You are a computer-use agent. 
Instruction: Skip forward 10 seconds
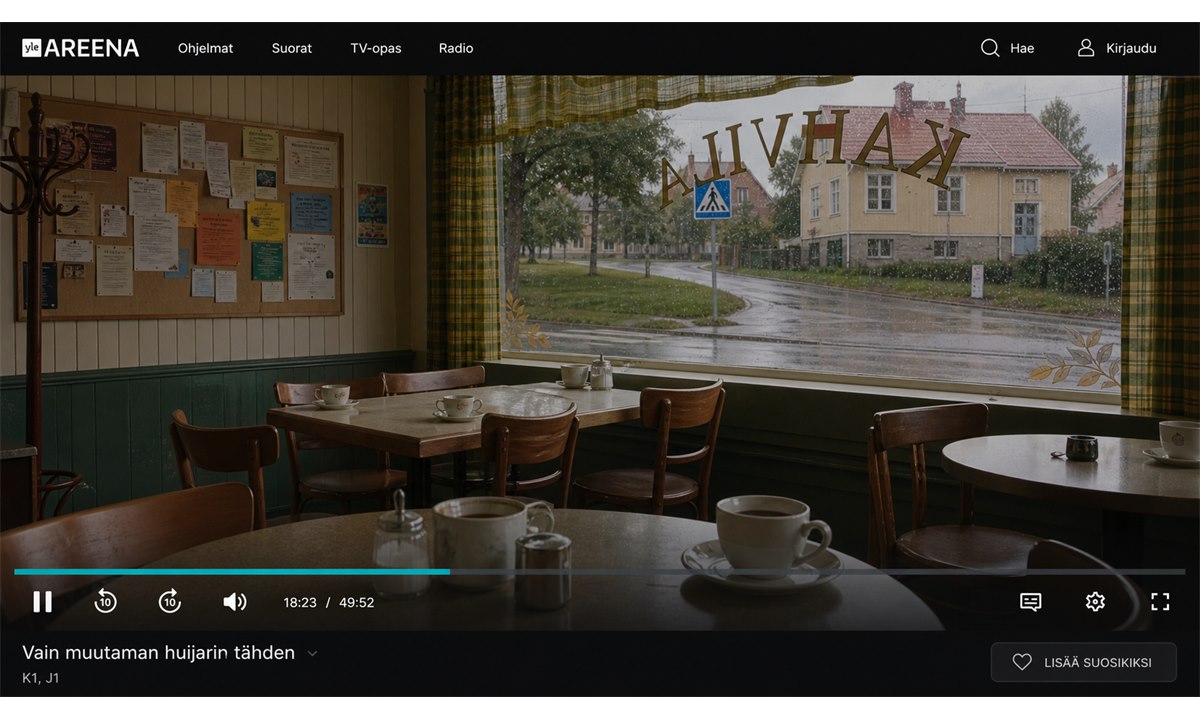tap(170, 601)
